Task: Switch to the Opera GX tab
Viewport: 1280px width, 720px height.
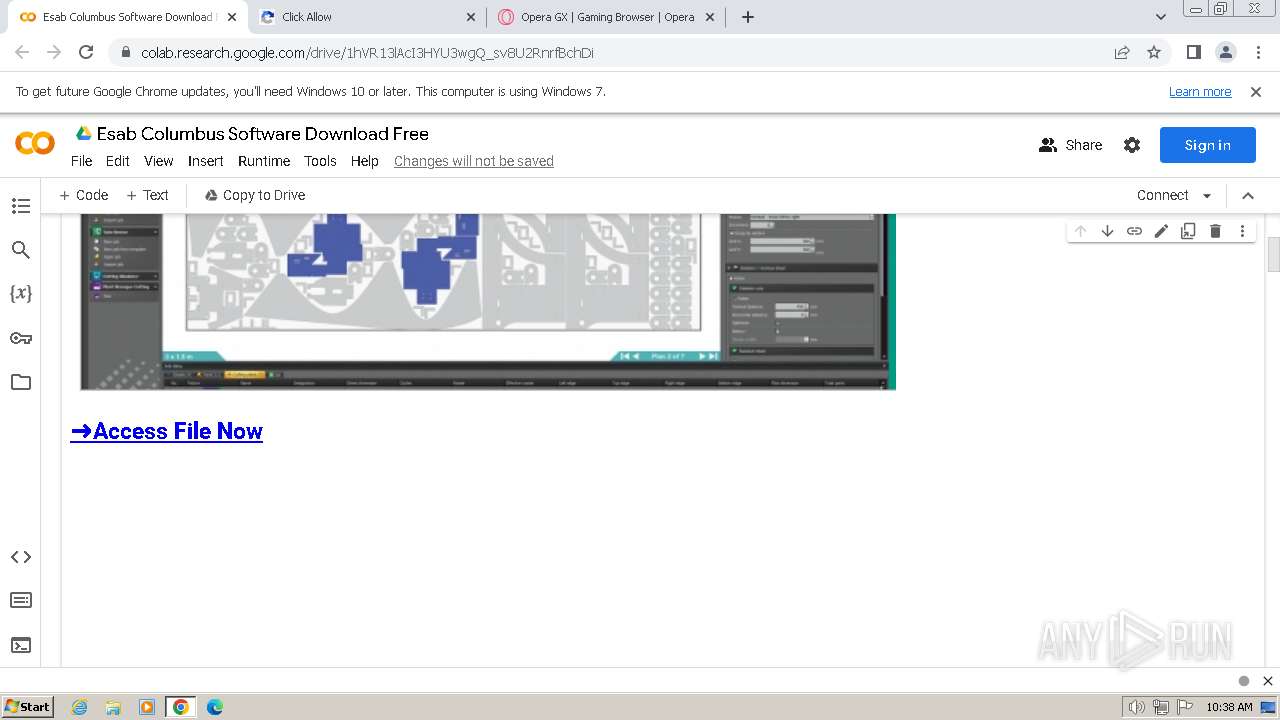Action: click(607, 17)
